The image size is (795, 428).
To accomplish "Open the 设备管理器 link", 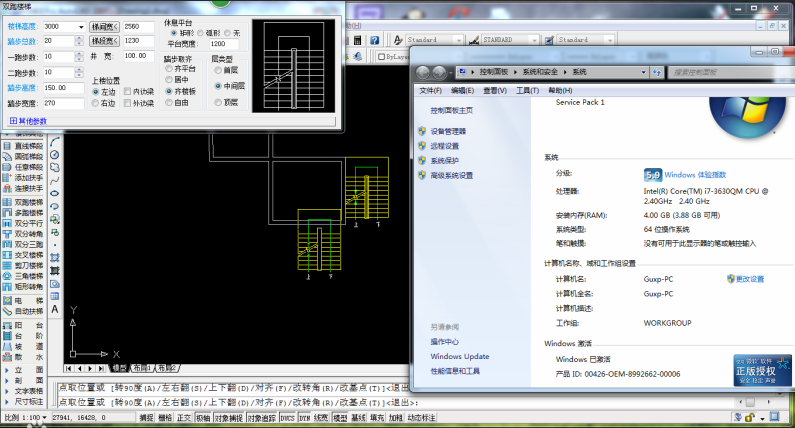I will [448, 131].
